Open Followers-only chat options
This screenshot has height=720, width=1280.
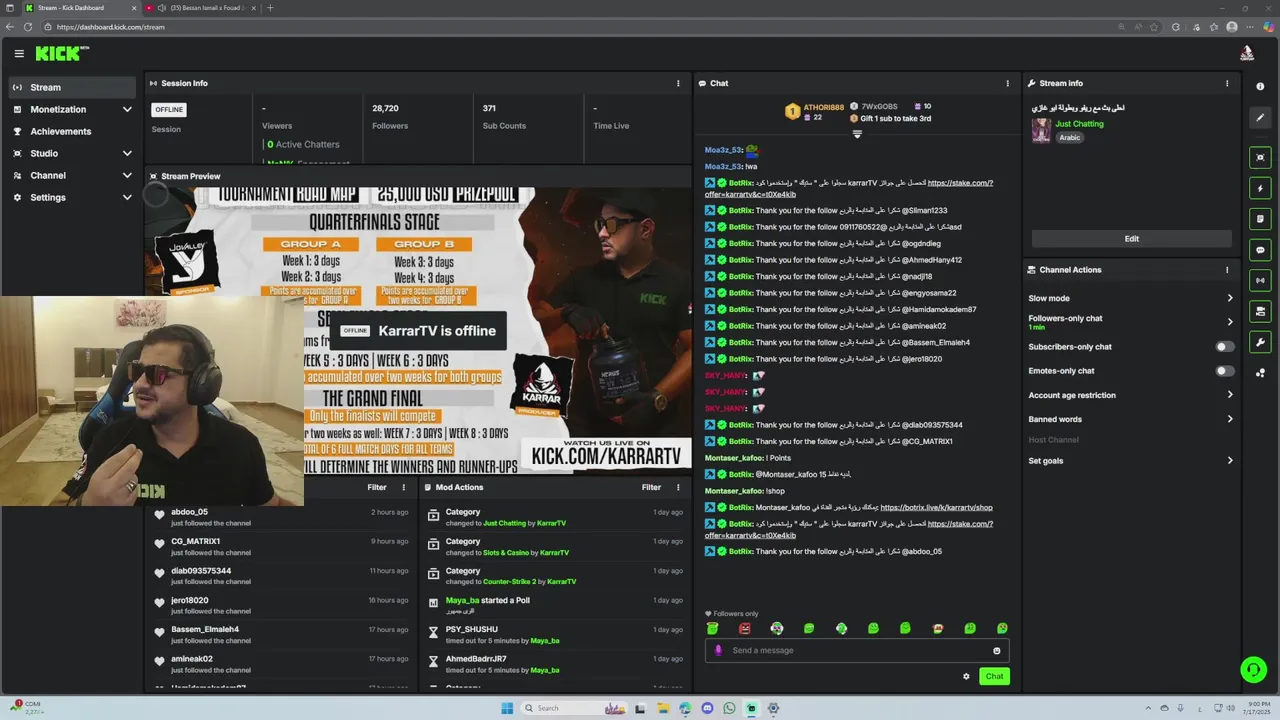coord(1131,322)
